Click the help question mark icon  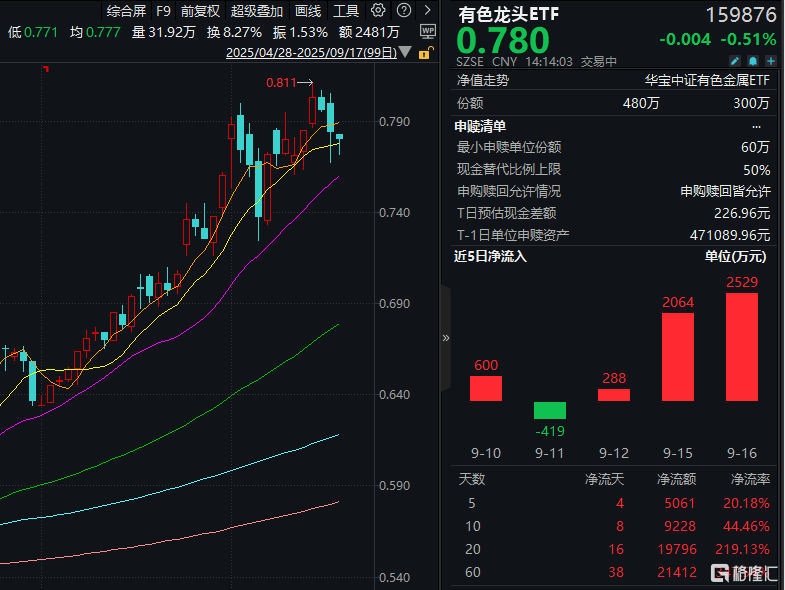(x=404, y=10)
